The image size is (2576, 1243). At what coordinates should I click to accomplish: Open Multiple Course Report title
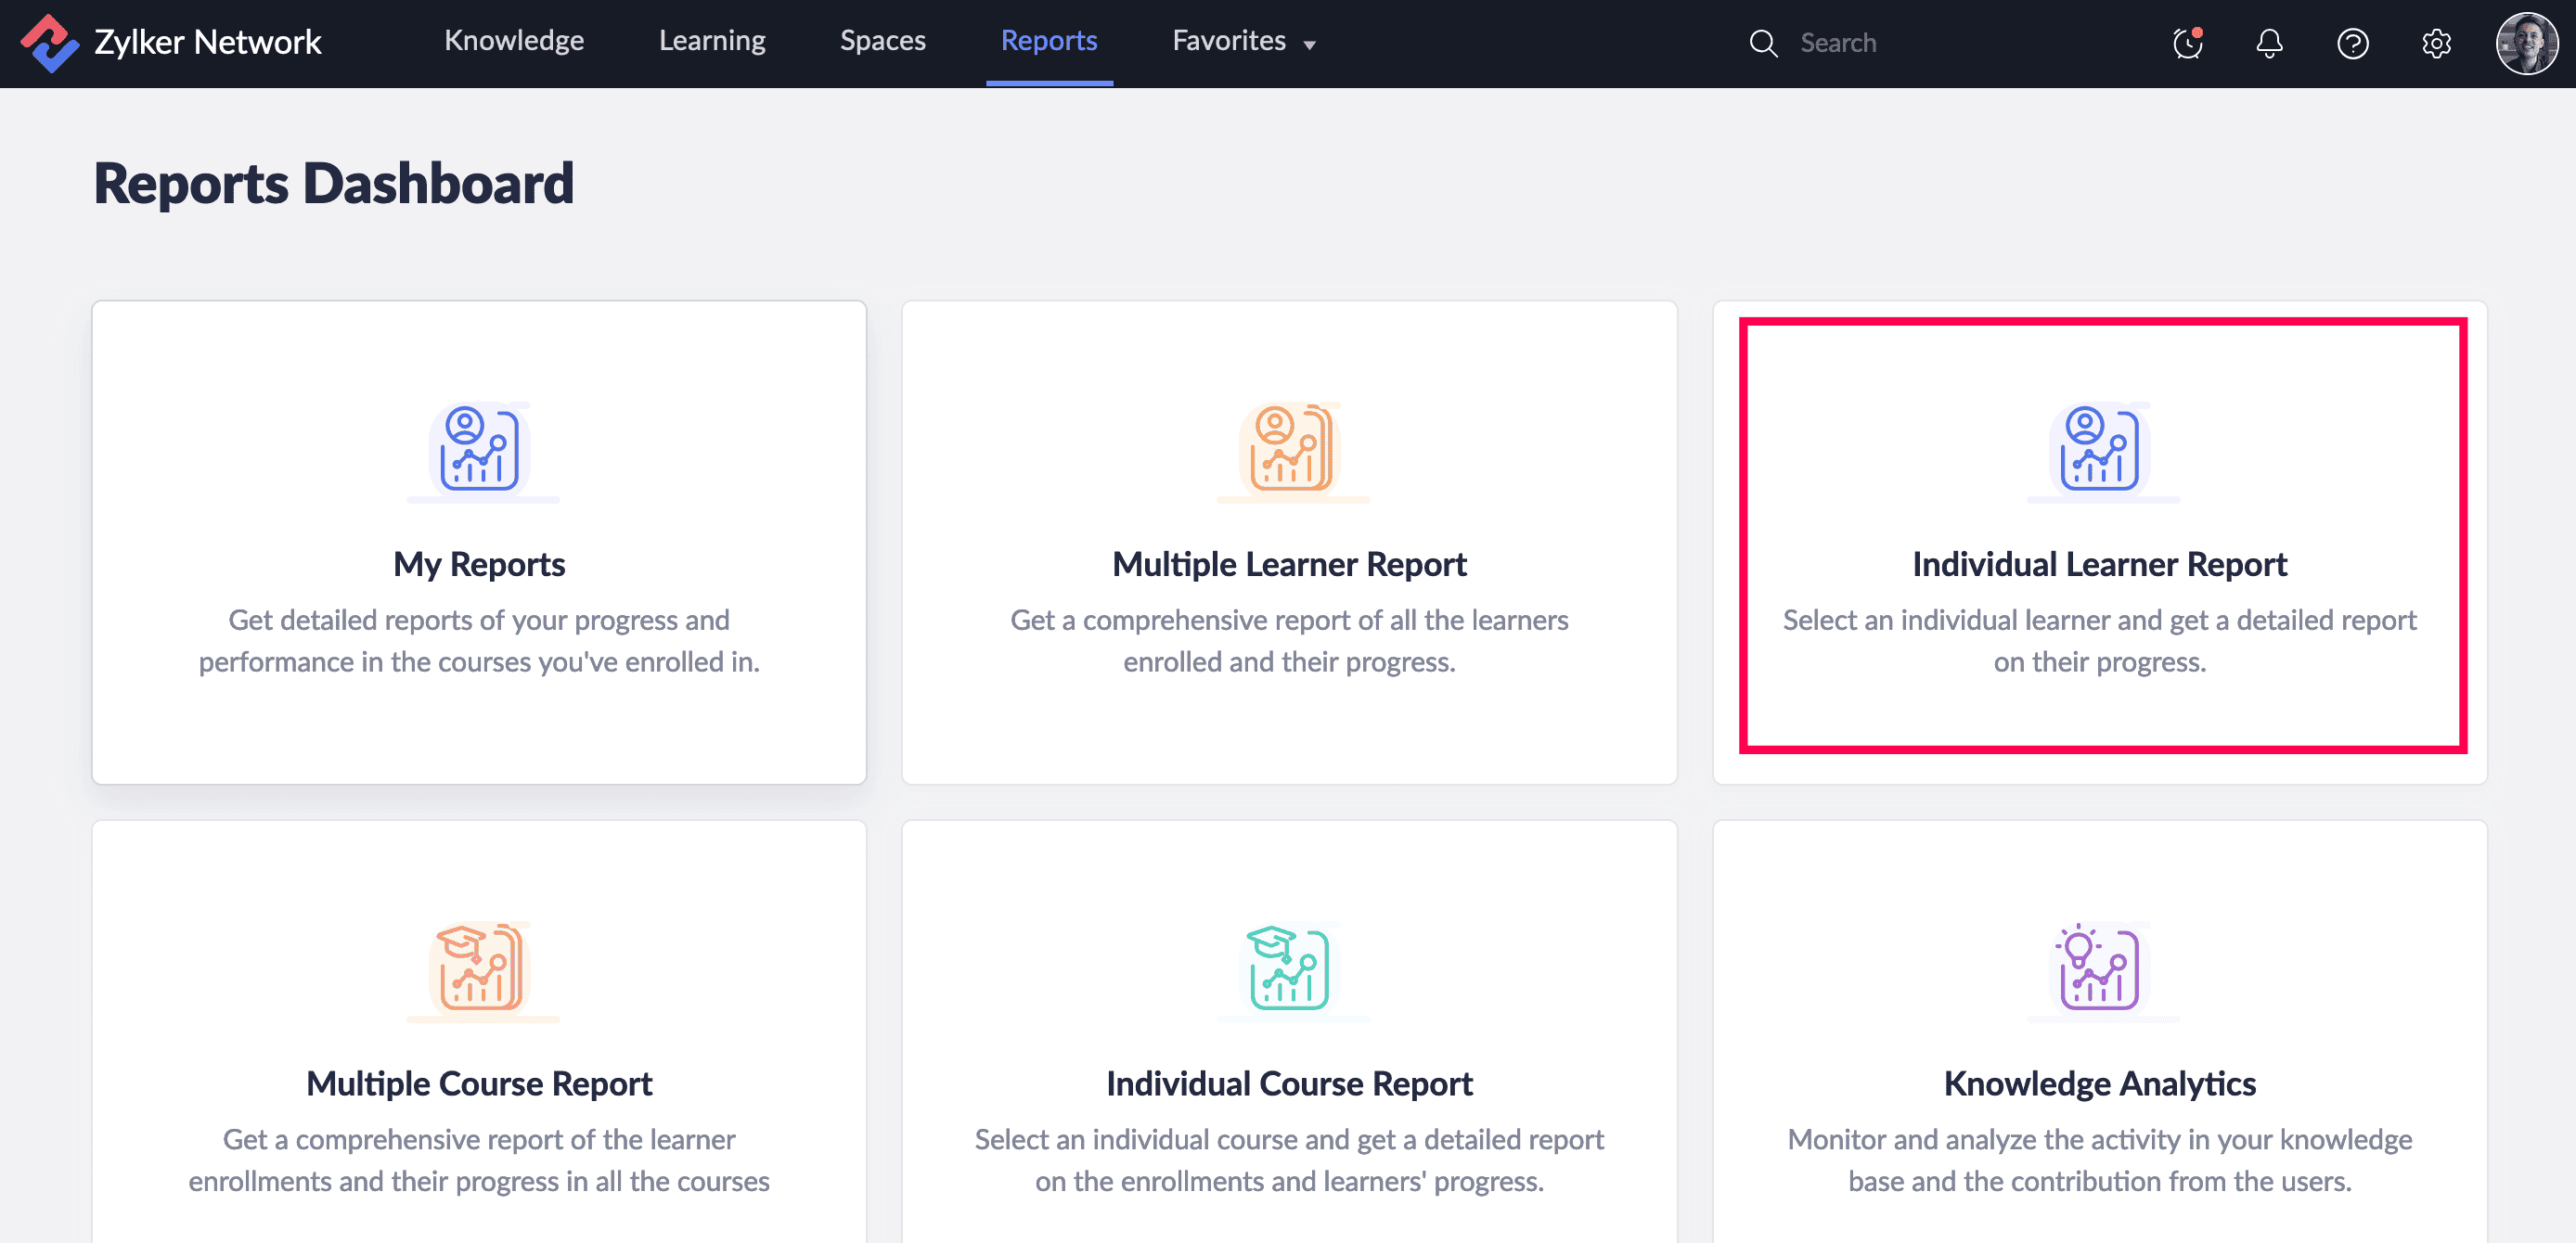point(479,1083)
